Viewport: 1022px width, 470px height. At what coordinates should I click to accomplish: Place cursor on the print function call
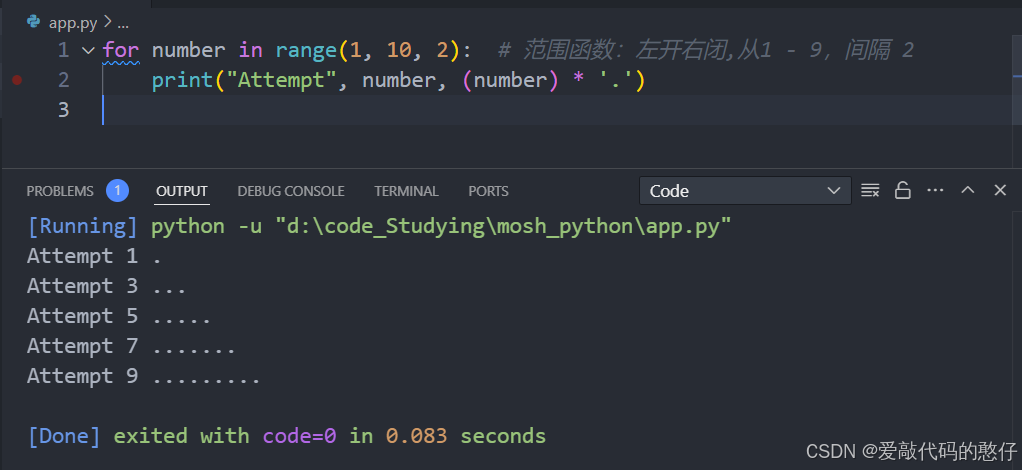[x=182, y=80]
